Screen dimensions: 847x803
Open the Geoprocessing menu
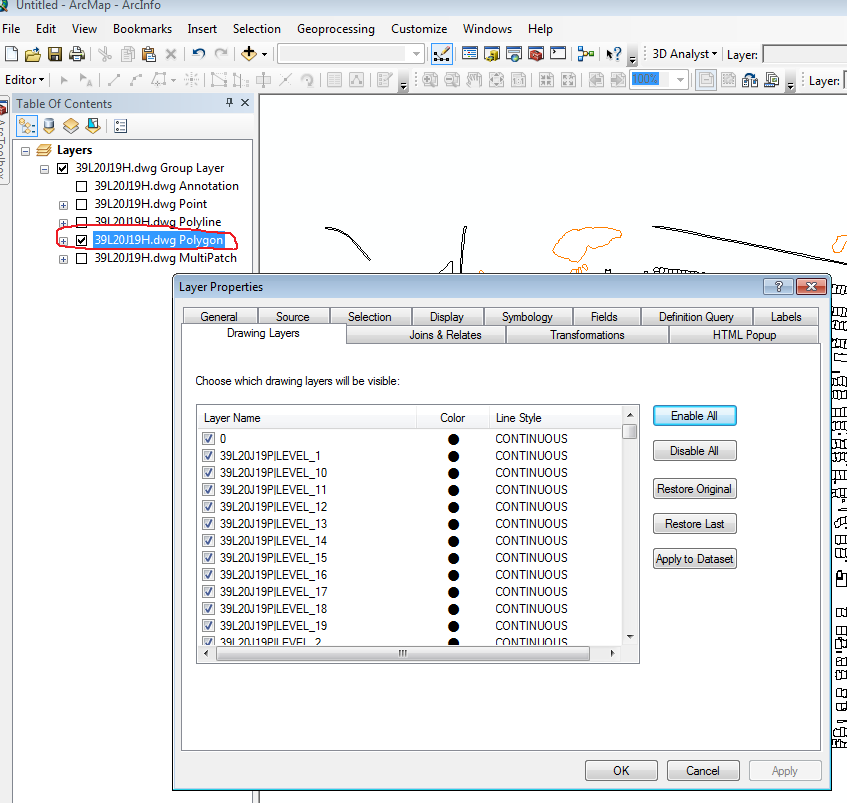[x=335, y=29]
